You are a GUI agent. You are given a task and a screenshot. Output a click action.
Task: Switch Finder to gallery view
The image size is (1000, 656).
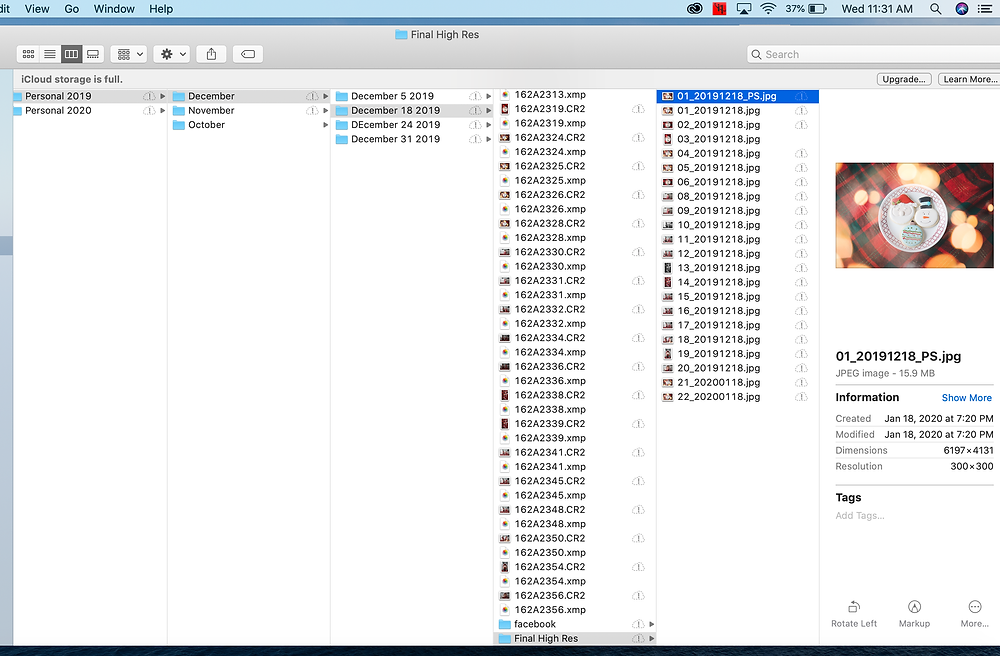pyautogui.click(x=93, y=54)
